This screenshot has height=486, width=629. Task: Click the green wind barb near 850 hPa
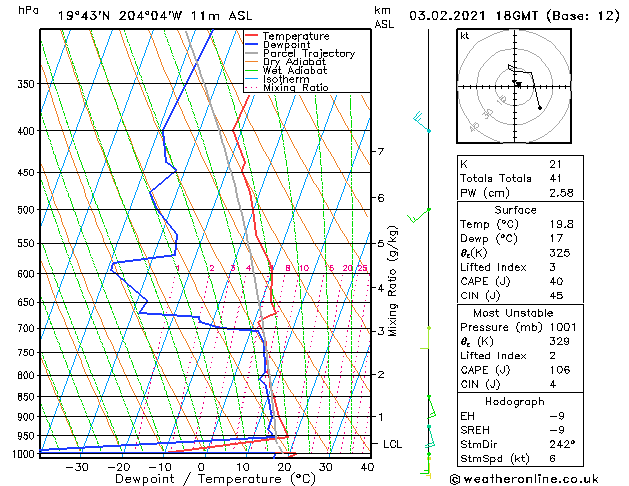(432, 407)
